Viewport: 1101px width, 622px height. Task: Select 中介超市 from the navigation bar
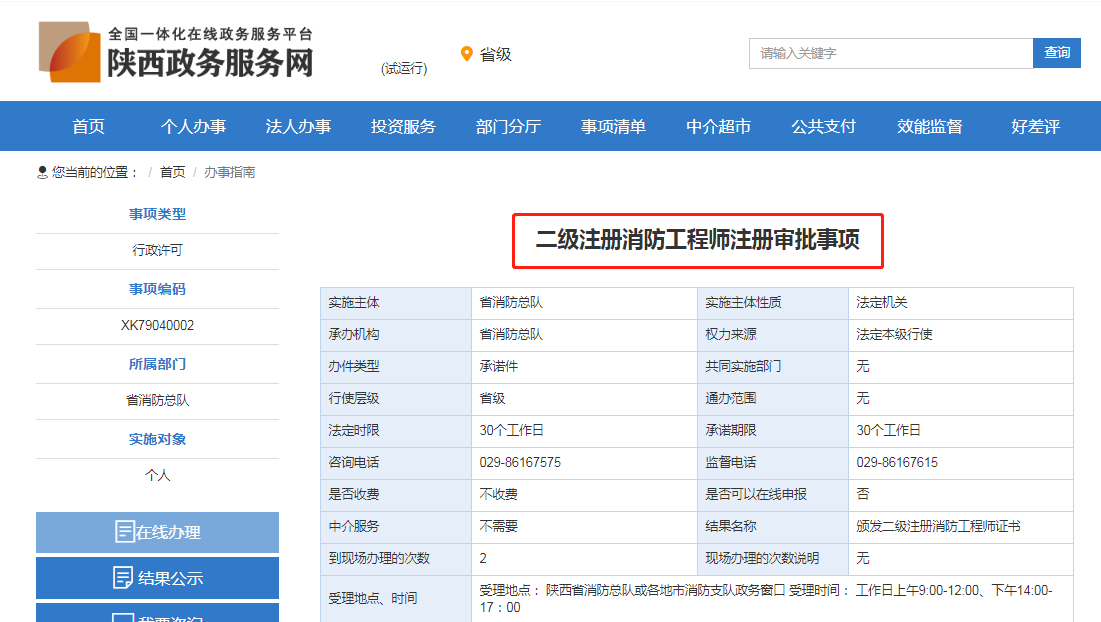(x=718, y=126)
